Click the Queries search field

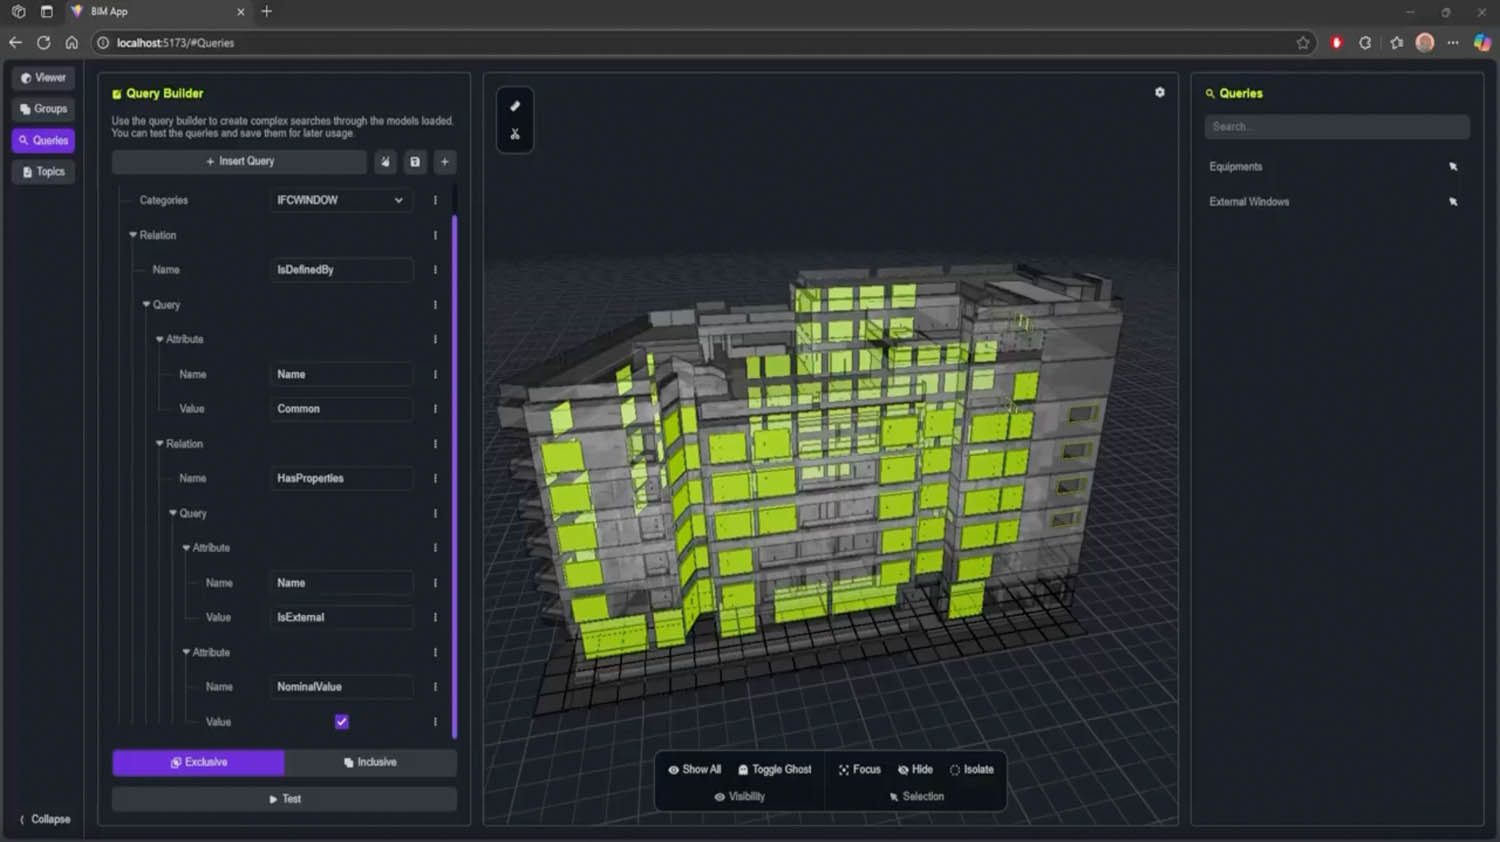coord(1336,127)
